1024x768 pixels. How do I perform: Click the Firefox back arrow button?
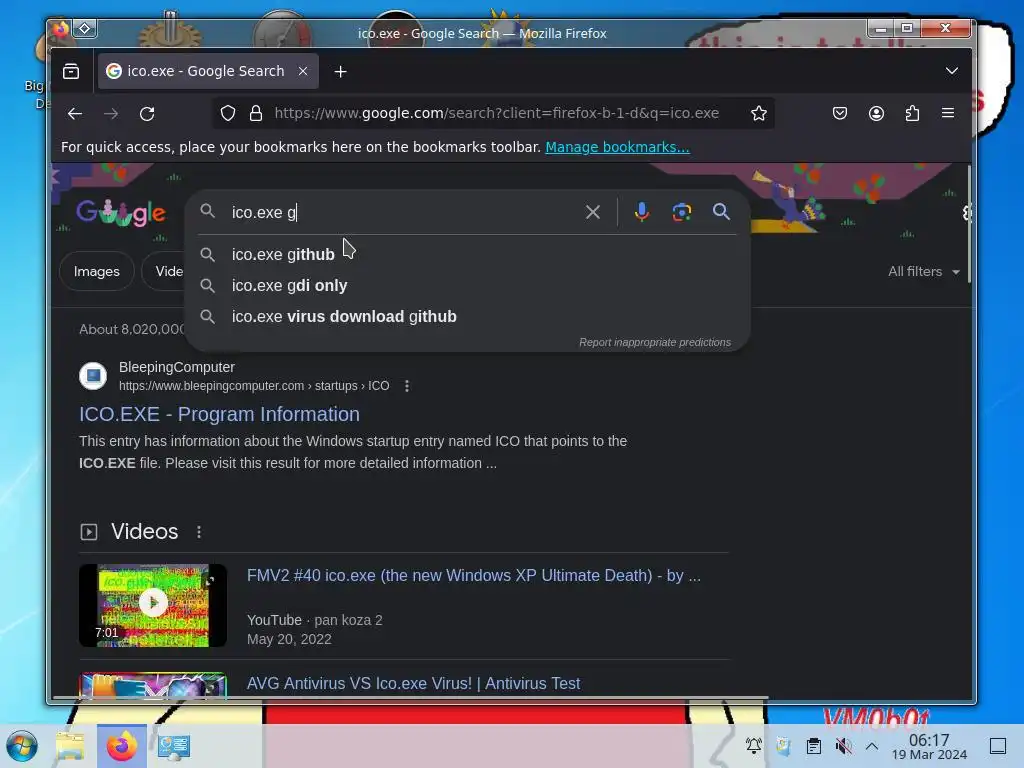[x=75, y=114]
